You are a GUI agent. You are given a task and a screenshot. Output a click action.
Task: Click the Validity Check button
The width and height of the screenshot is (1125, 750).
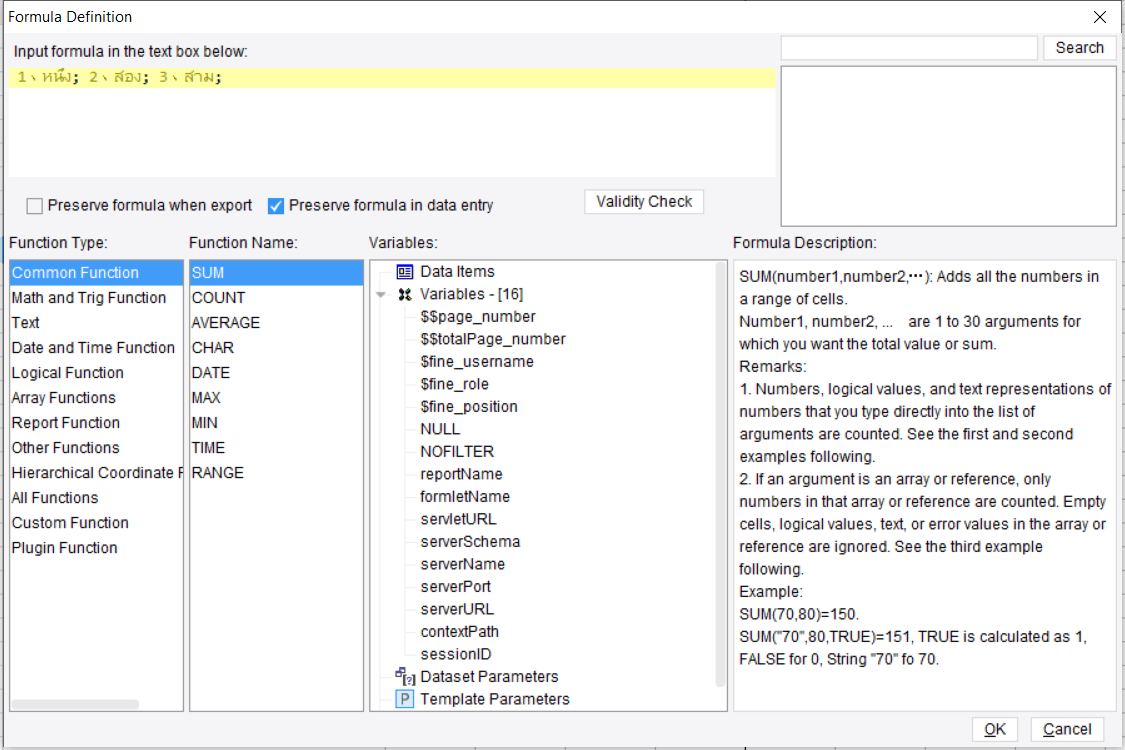click(643, 201)
